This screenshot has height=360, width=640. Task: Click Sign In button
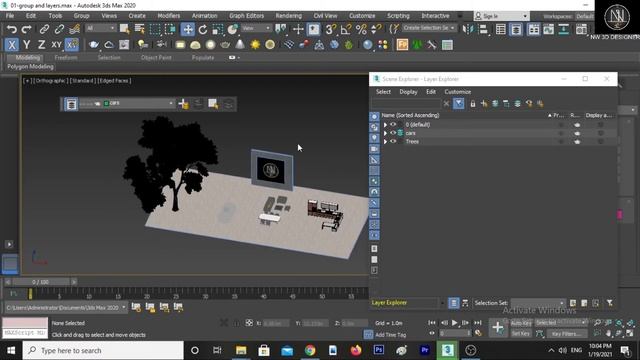pos(501,16)
